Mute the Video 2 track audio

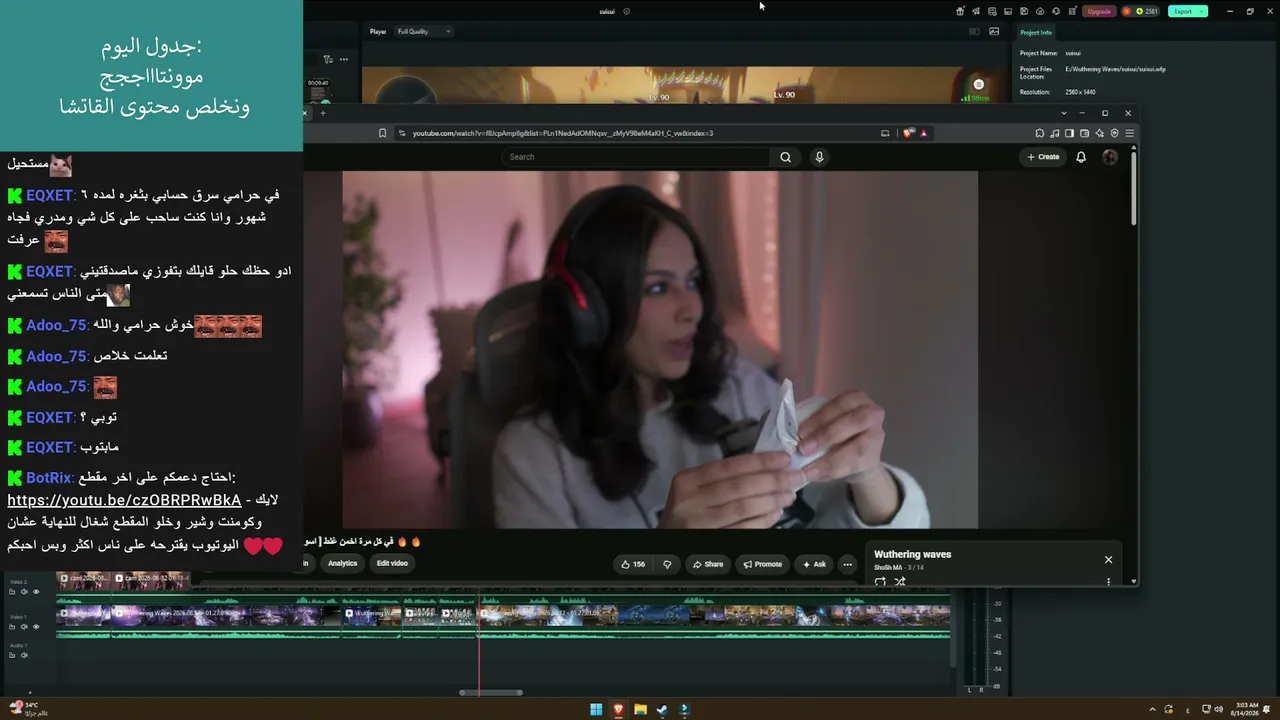coord(24,592)
